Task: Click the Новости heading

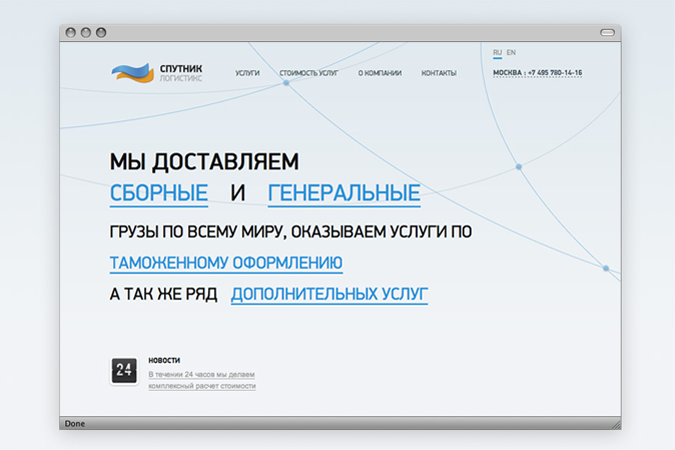Action: point(164,360)
